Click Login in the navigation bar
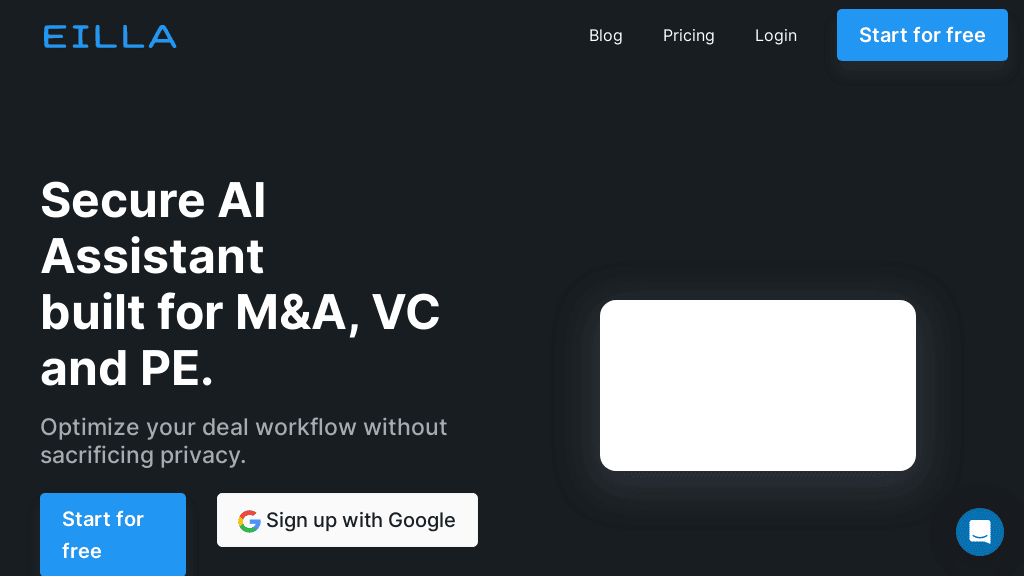This screenshot has height=576, width=1024. click(776, 36)
